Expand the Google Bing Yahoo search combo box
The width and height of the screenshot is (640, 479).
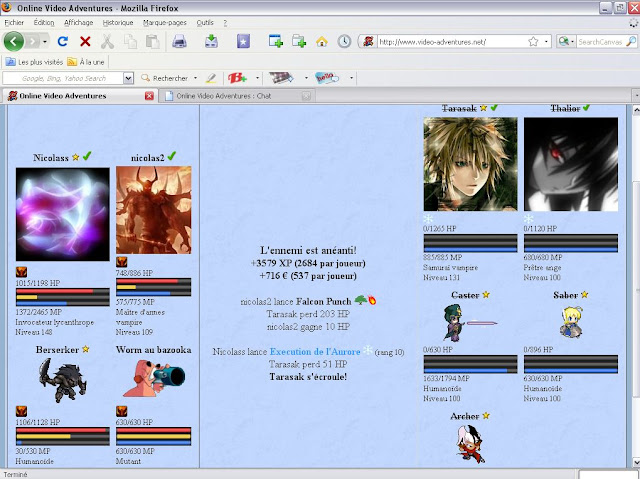click(128, 78)
